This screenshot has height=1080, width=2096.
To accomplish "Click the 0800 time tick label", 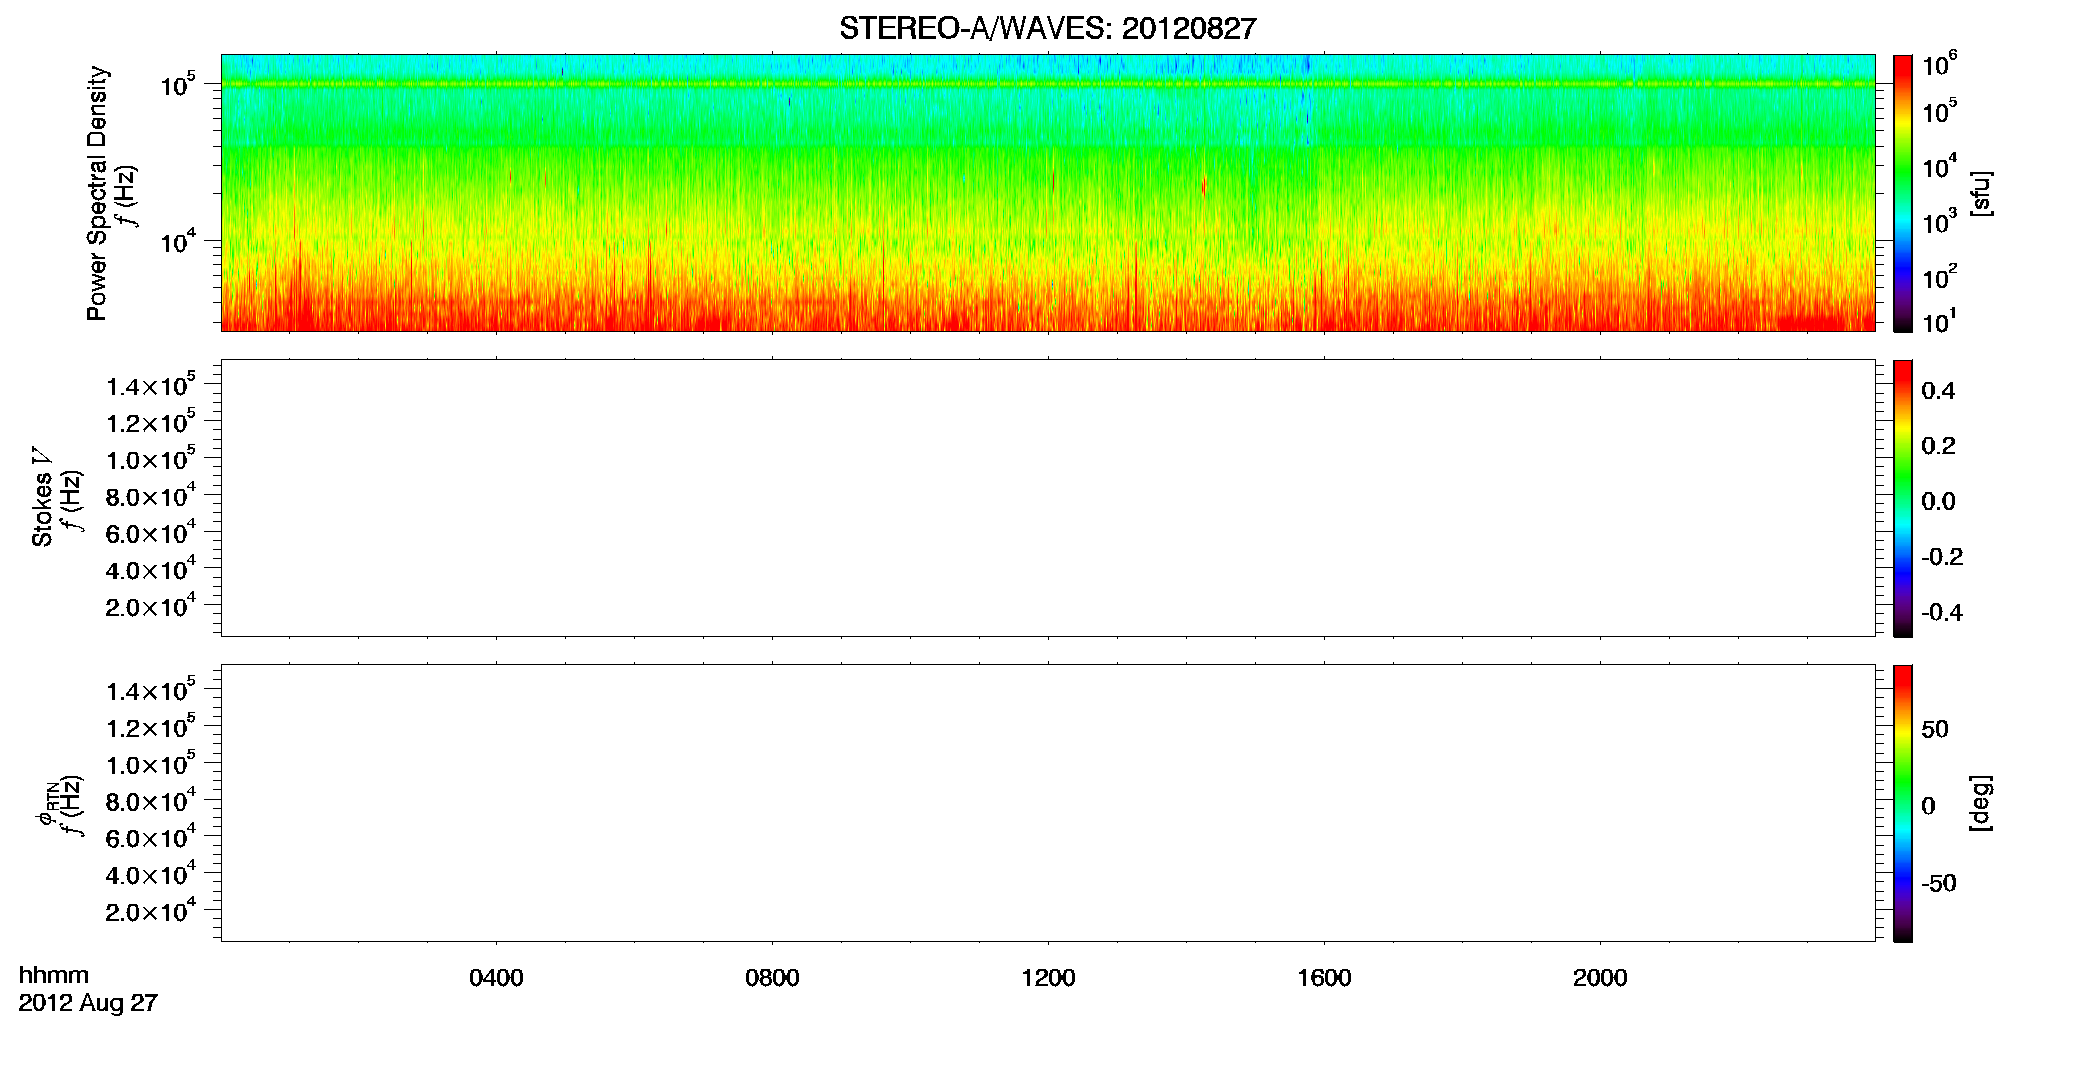I will point(772,978).
